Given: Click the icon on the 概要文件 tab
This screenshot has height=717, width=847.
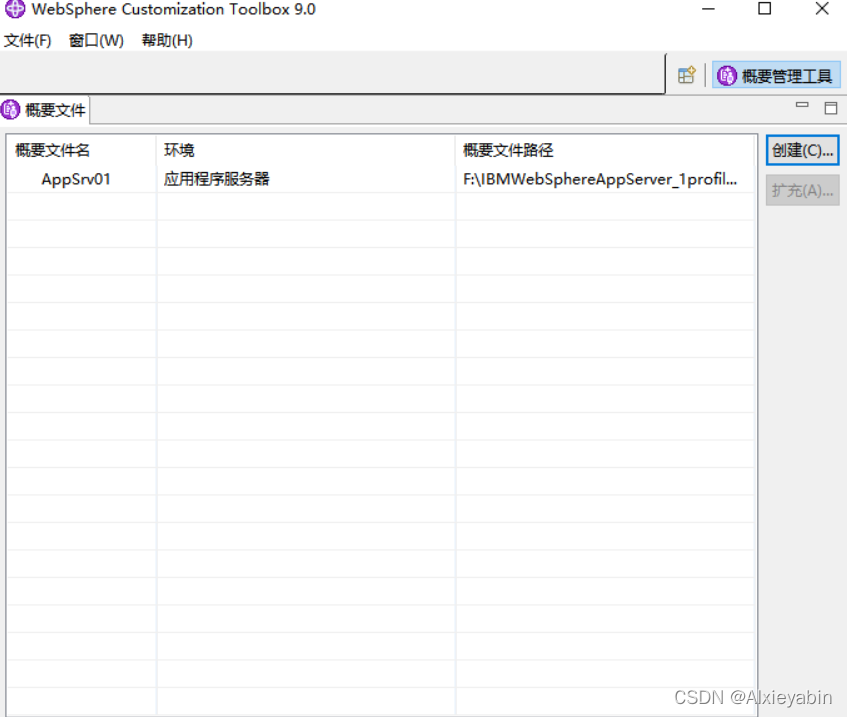Looking at the screenshot, I should click(x=12, y=110).
